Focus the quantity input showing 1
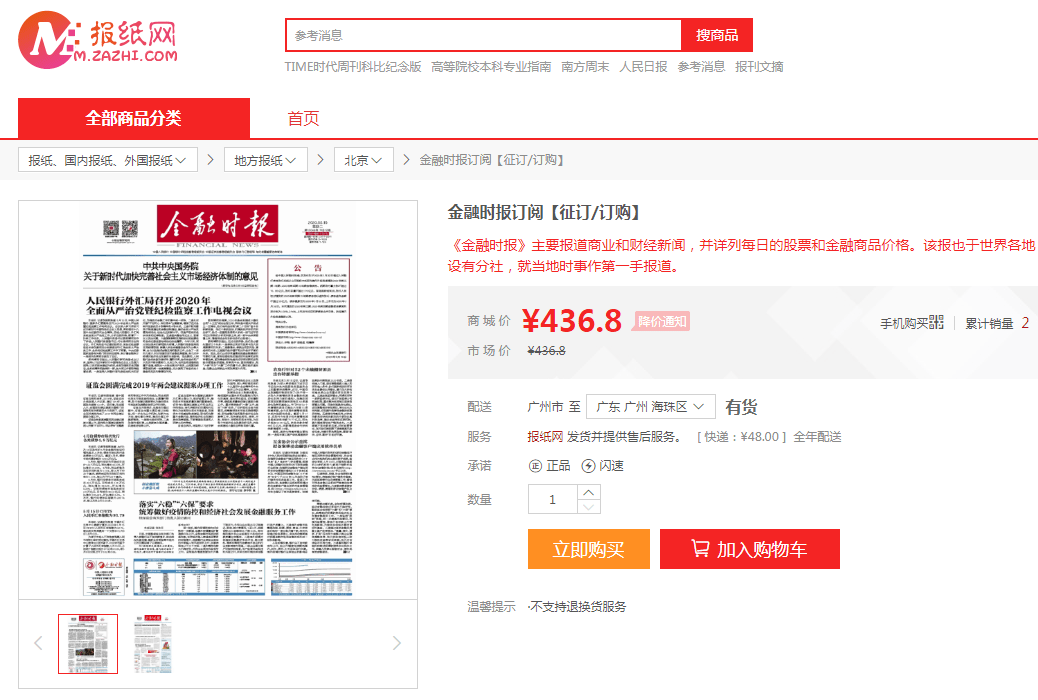 click(553, 499)
